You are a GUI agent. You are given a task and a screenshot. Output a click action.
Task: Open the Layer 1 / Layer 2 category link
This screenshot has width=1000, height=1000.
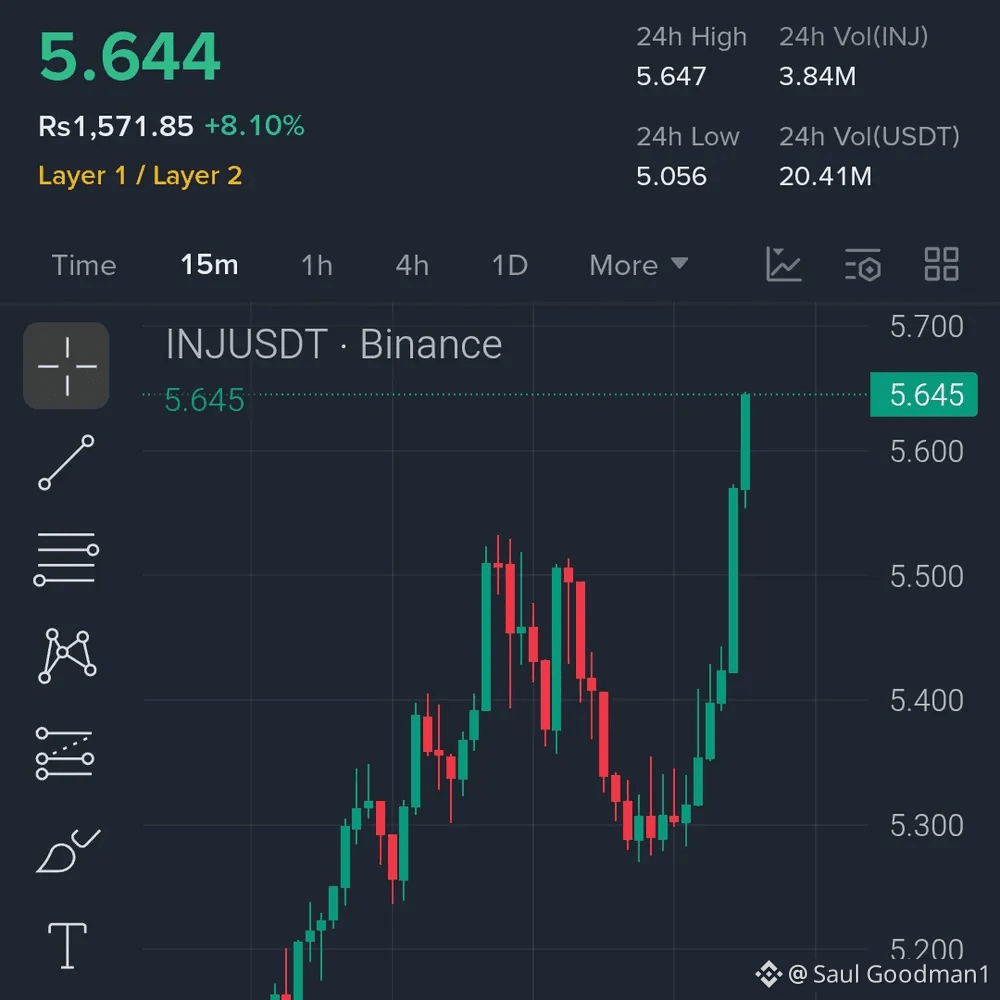[x=140, y=175]
